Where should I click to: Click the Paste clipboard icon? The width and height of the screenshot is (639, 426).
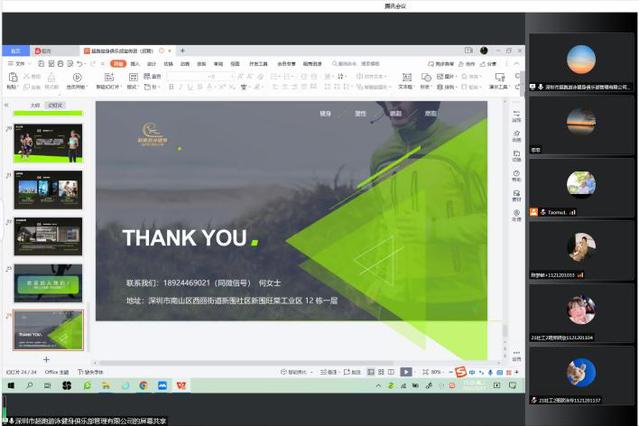[13, 77]
